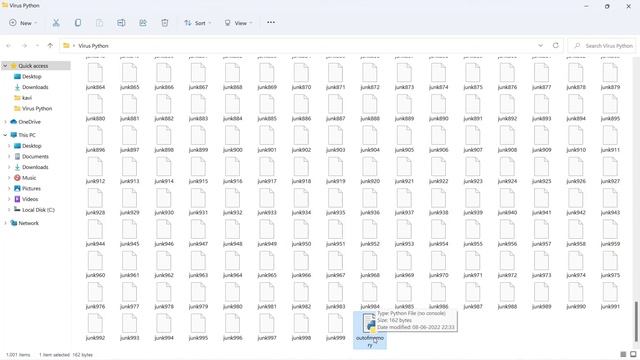Click the junk896 file name
Viewport: 640px width, 360px height.
coord(96,150)
